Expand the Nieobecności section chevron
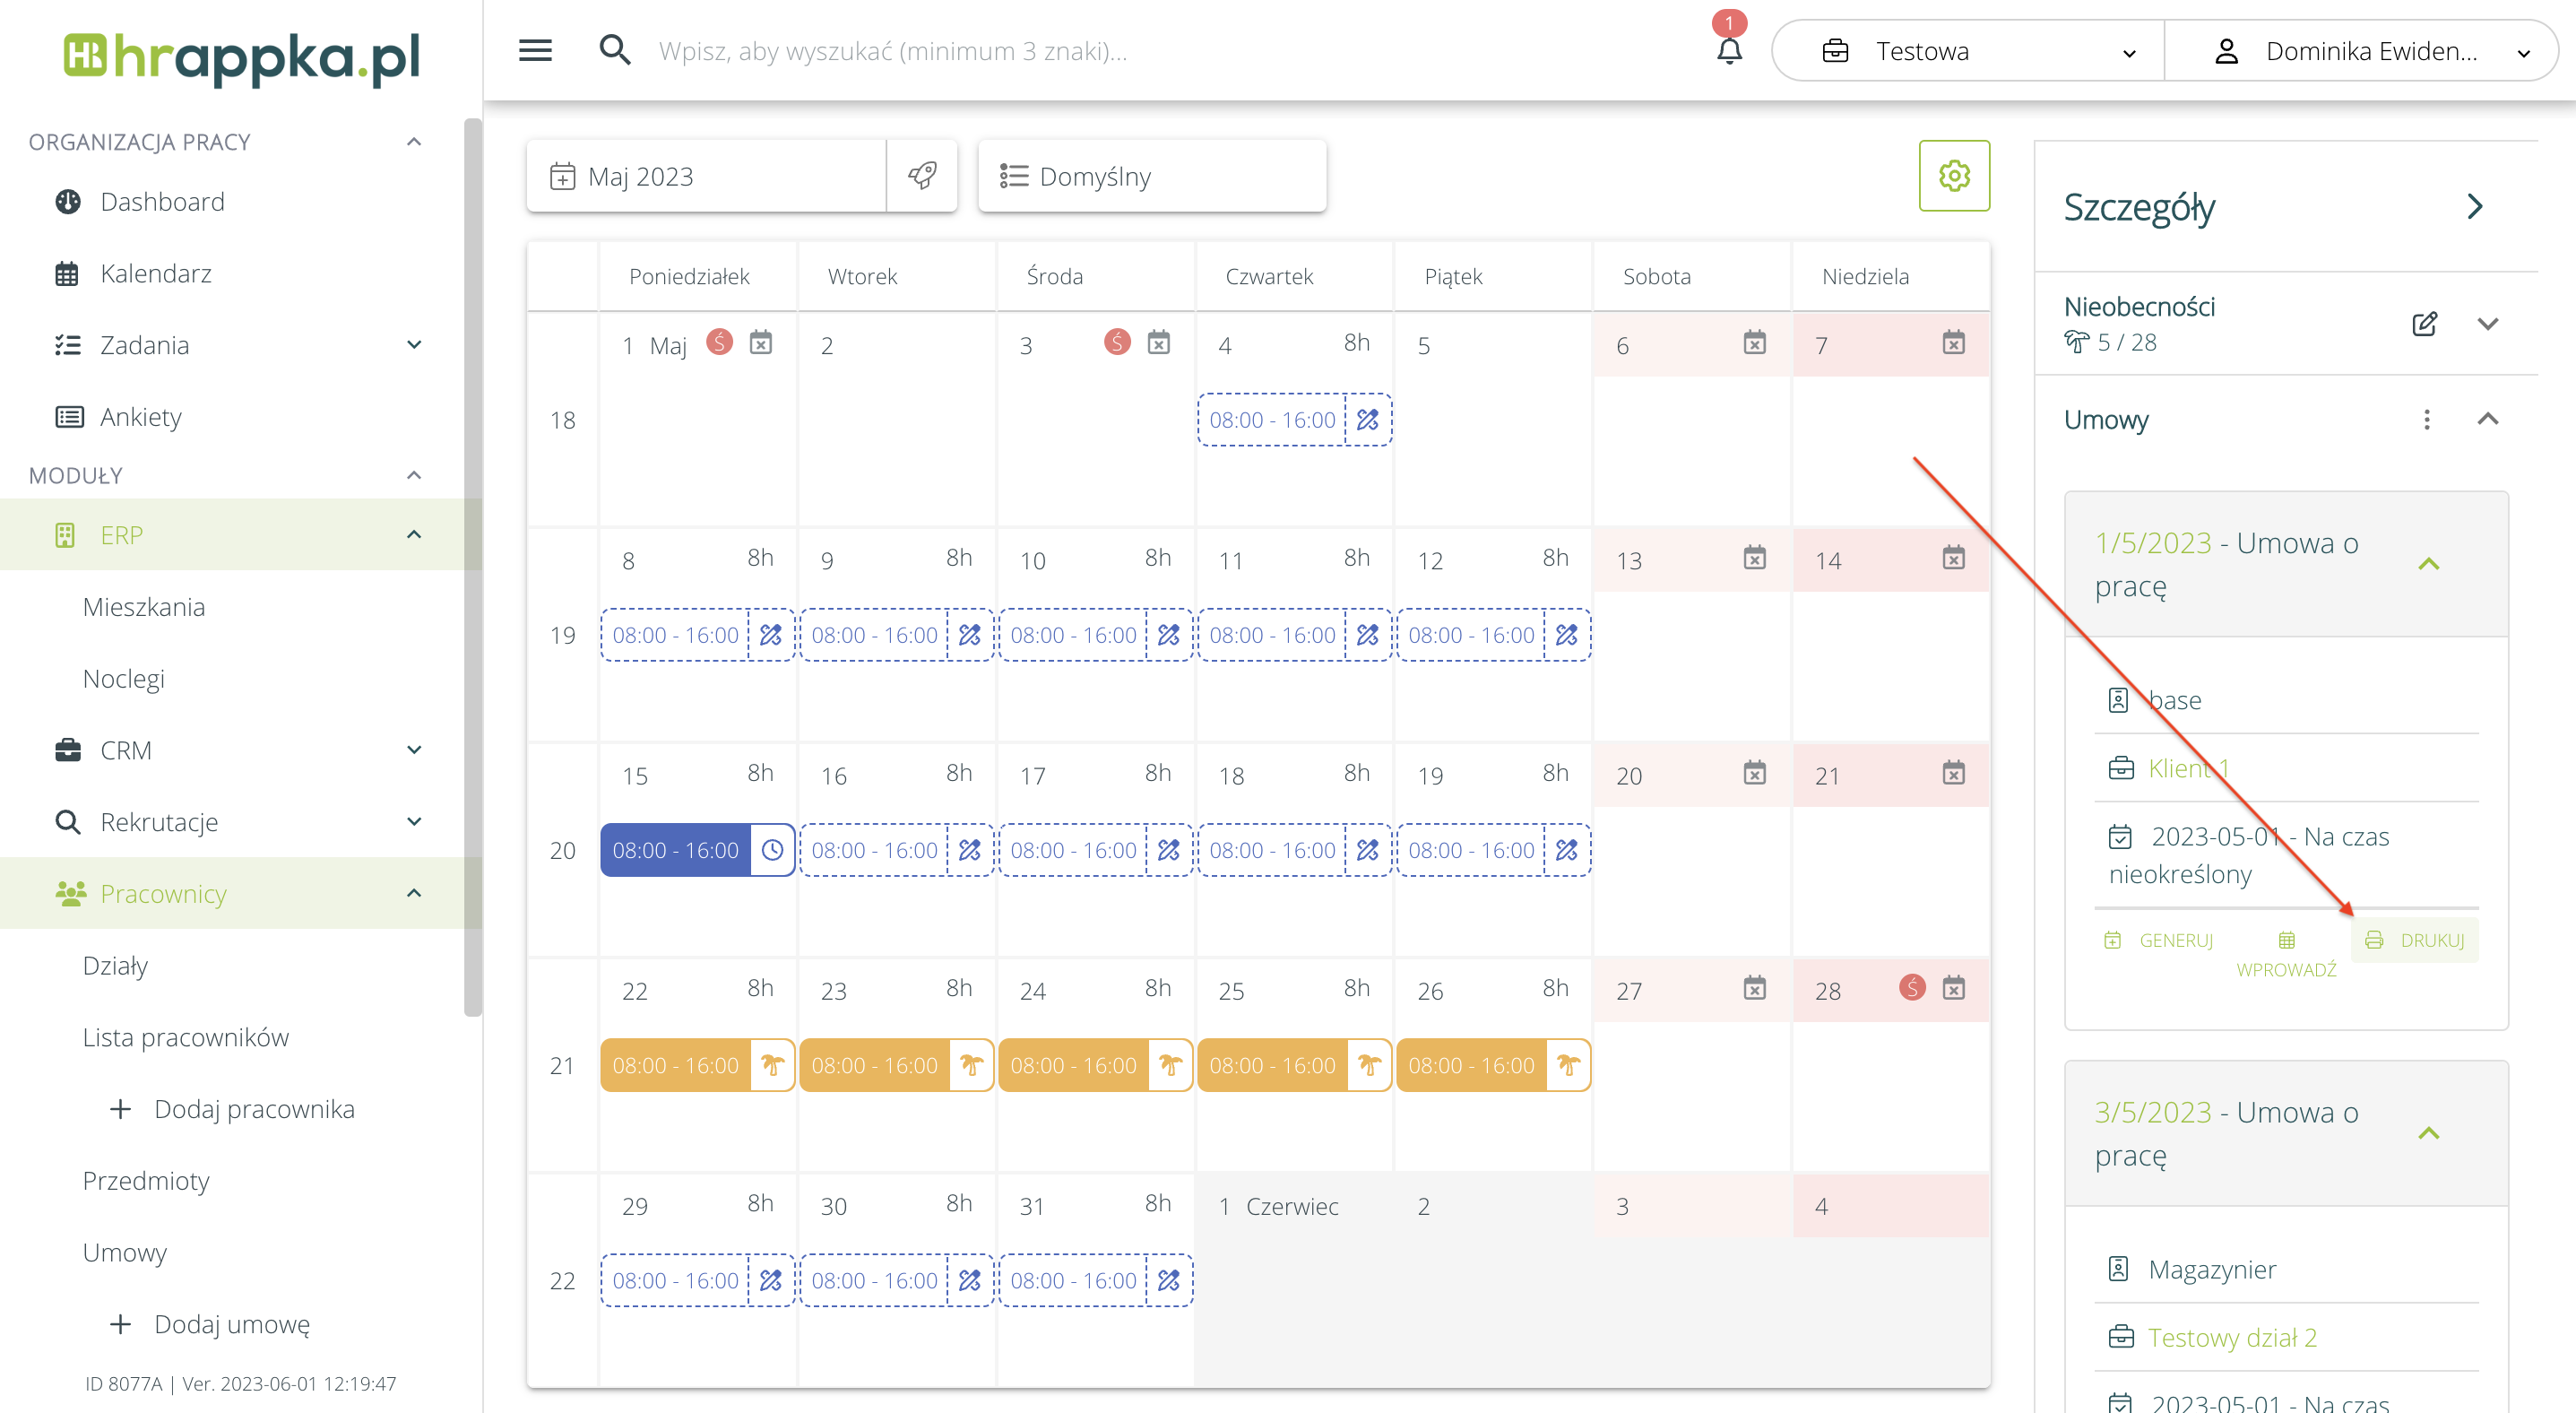Screen dimensions: 2576x1413 [x=2488, y=324]
